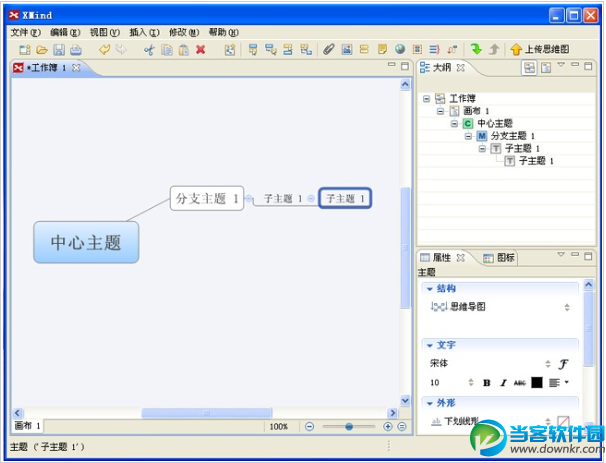Click the third blue-and-yellow topic toolbar icon

pyautogui.click(x=288, y=49)
